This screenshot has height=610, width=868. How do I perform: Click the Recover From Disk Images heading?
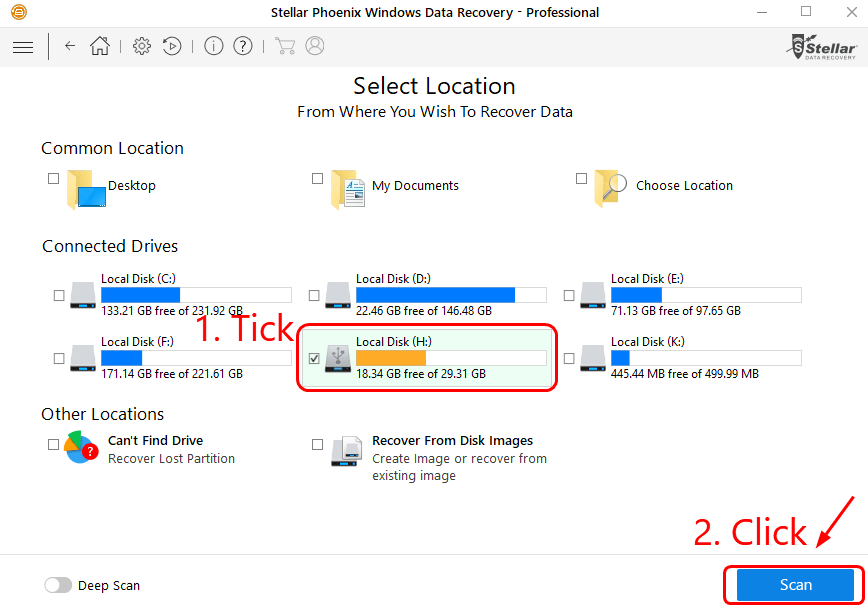[452, 441]
